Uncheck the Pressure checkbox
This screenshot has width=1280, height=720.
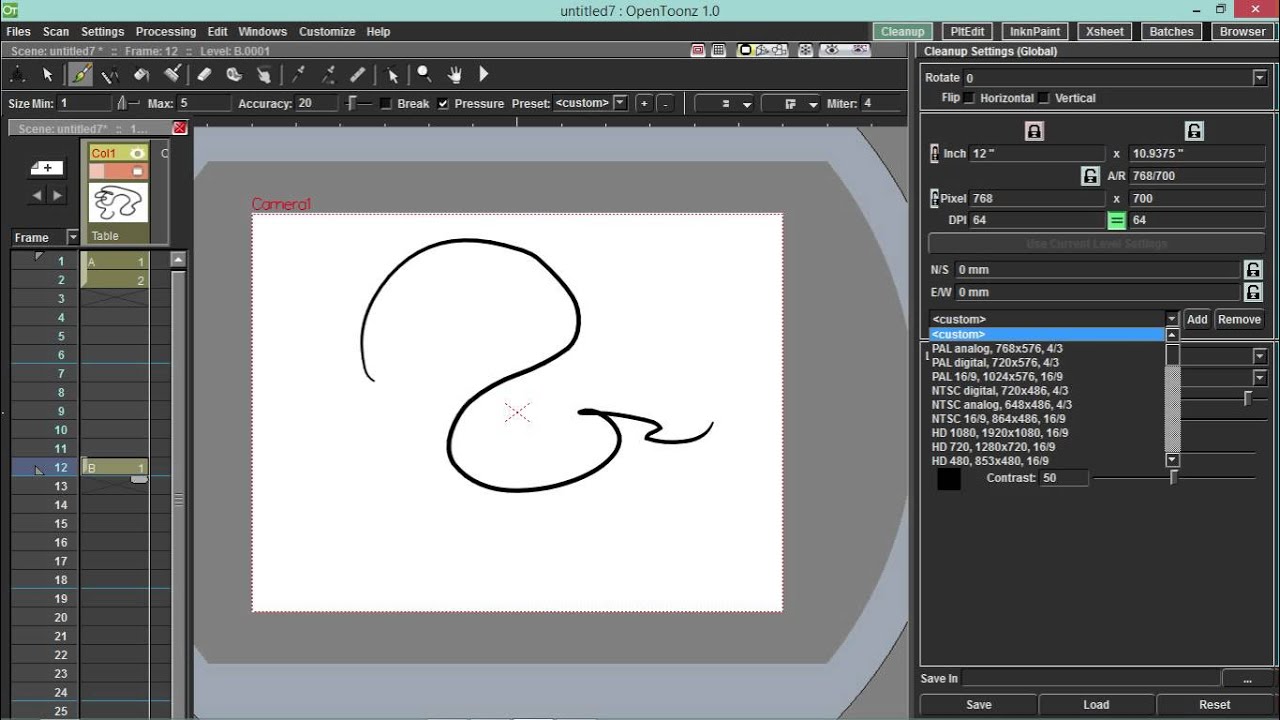[443, 103]
